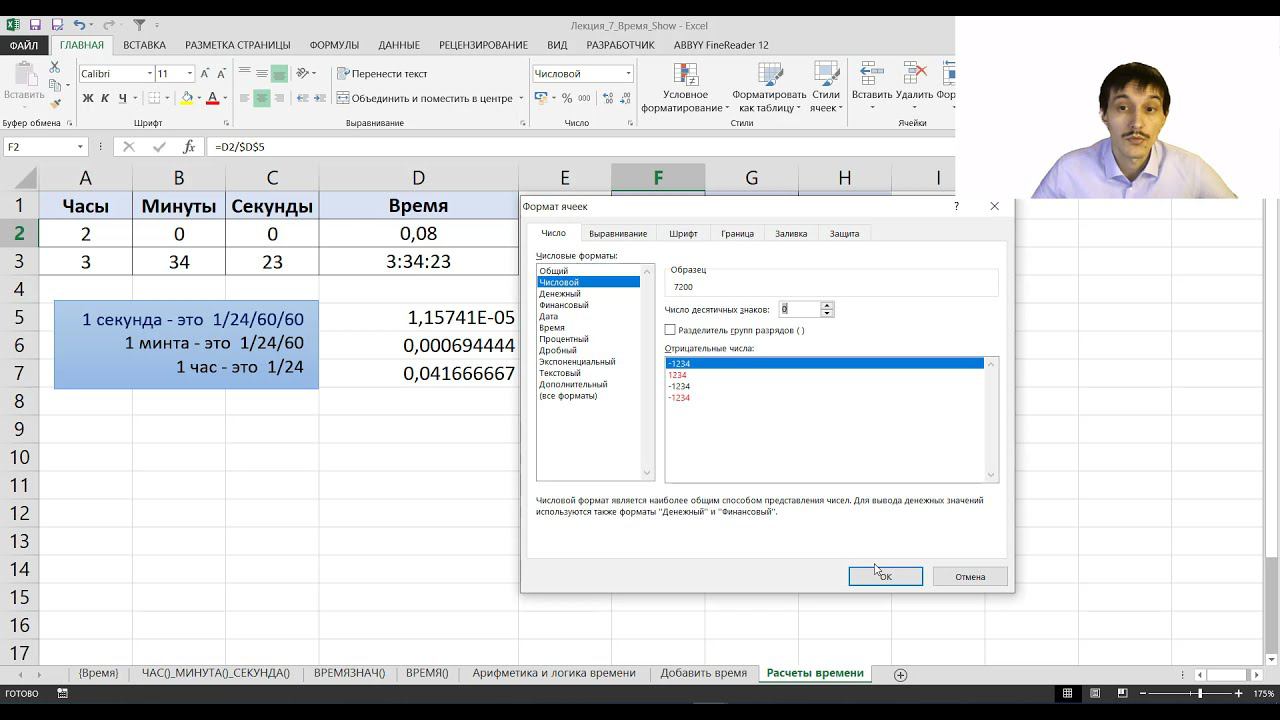Image resolution: width=1280 pixels, height=720 pixels.
Task: Open the ФОРМУЛЫ ribbon tab
Action: tap(334, 45)
